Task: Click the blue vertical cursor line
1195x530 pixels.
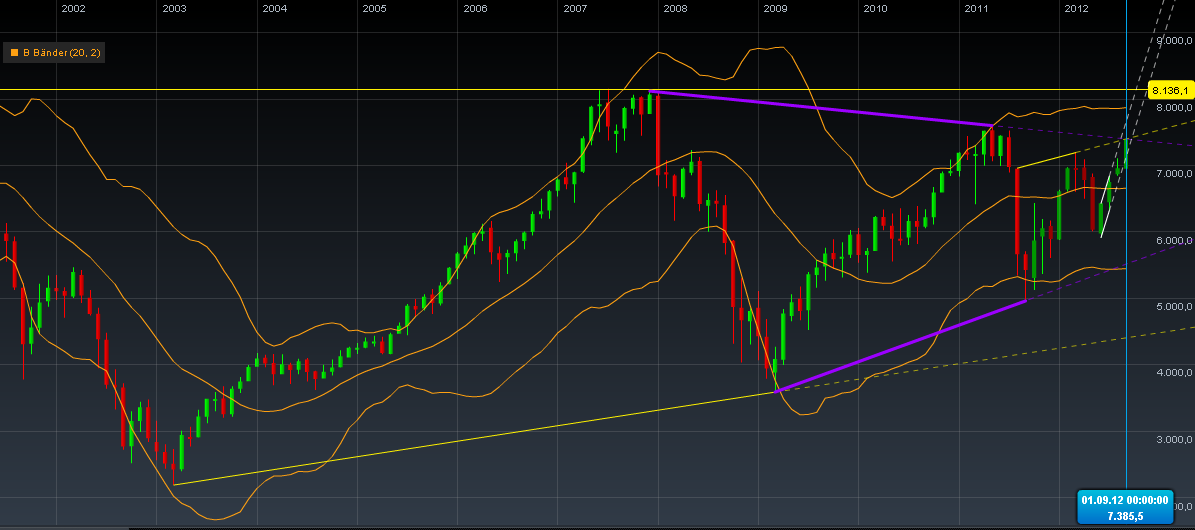Action: (1126, 300)
